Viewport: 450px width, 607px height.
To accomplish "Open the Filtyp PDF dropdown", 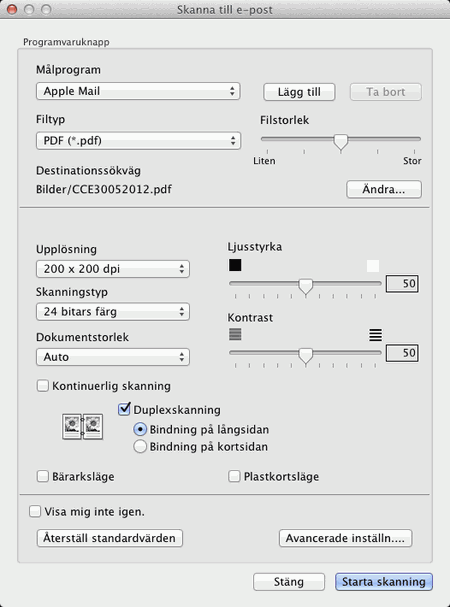I will pos(138,141).
